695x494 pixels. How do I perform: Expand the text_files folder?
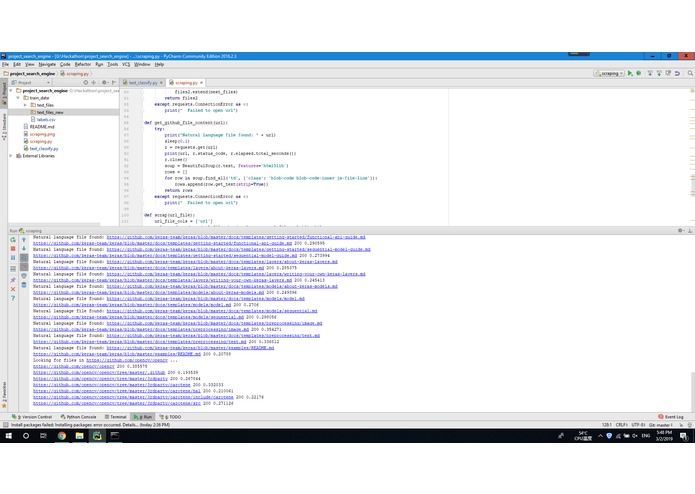click(25, 105)
